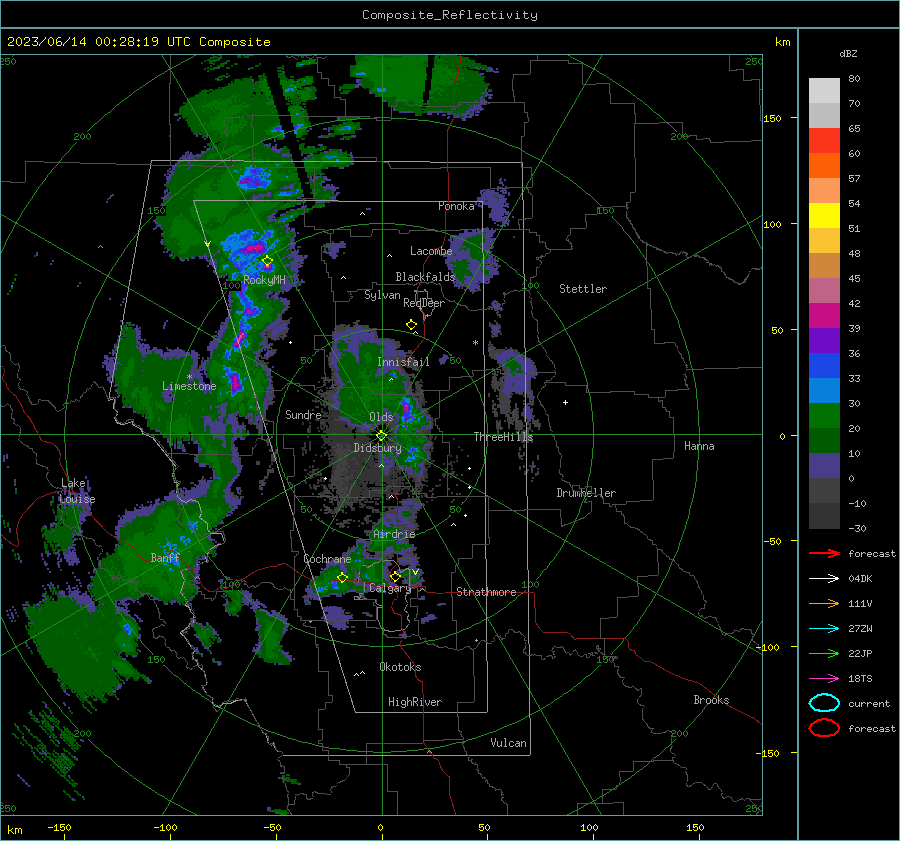The width and height of the screenshot is (900, 841).
Task: Click the Strathmore city label
Action: click(486, 592)
